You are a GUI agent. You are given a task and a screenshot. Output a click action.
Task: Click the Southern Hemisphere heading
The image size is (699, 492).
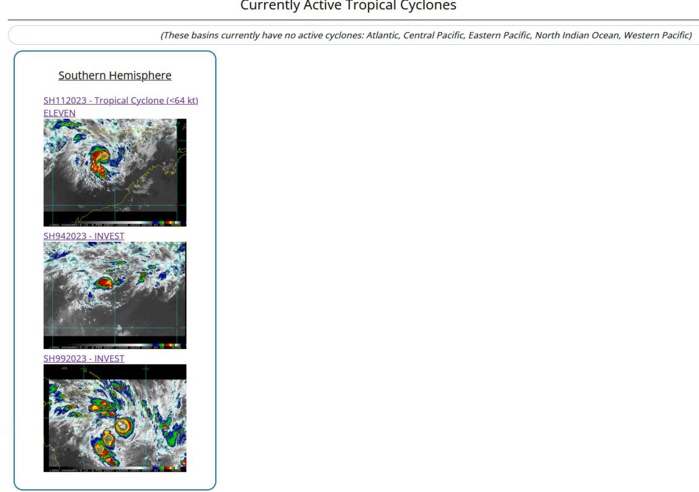[x=114, y=75]
